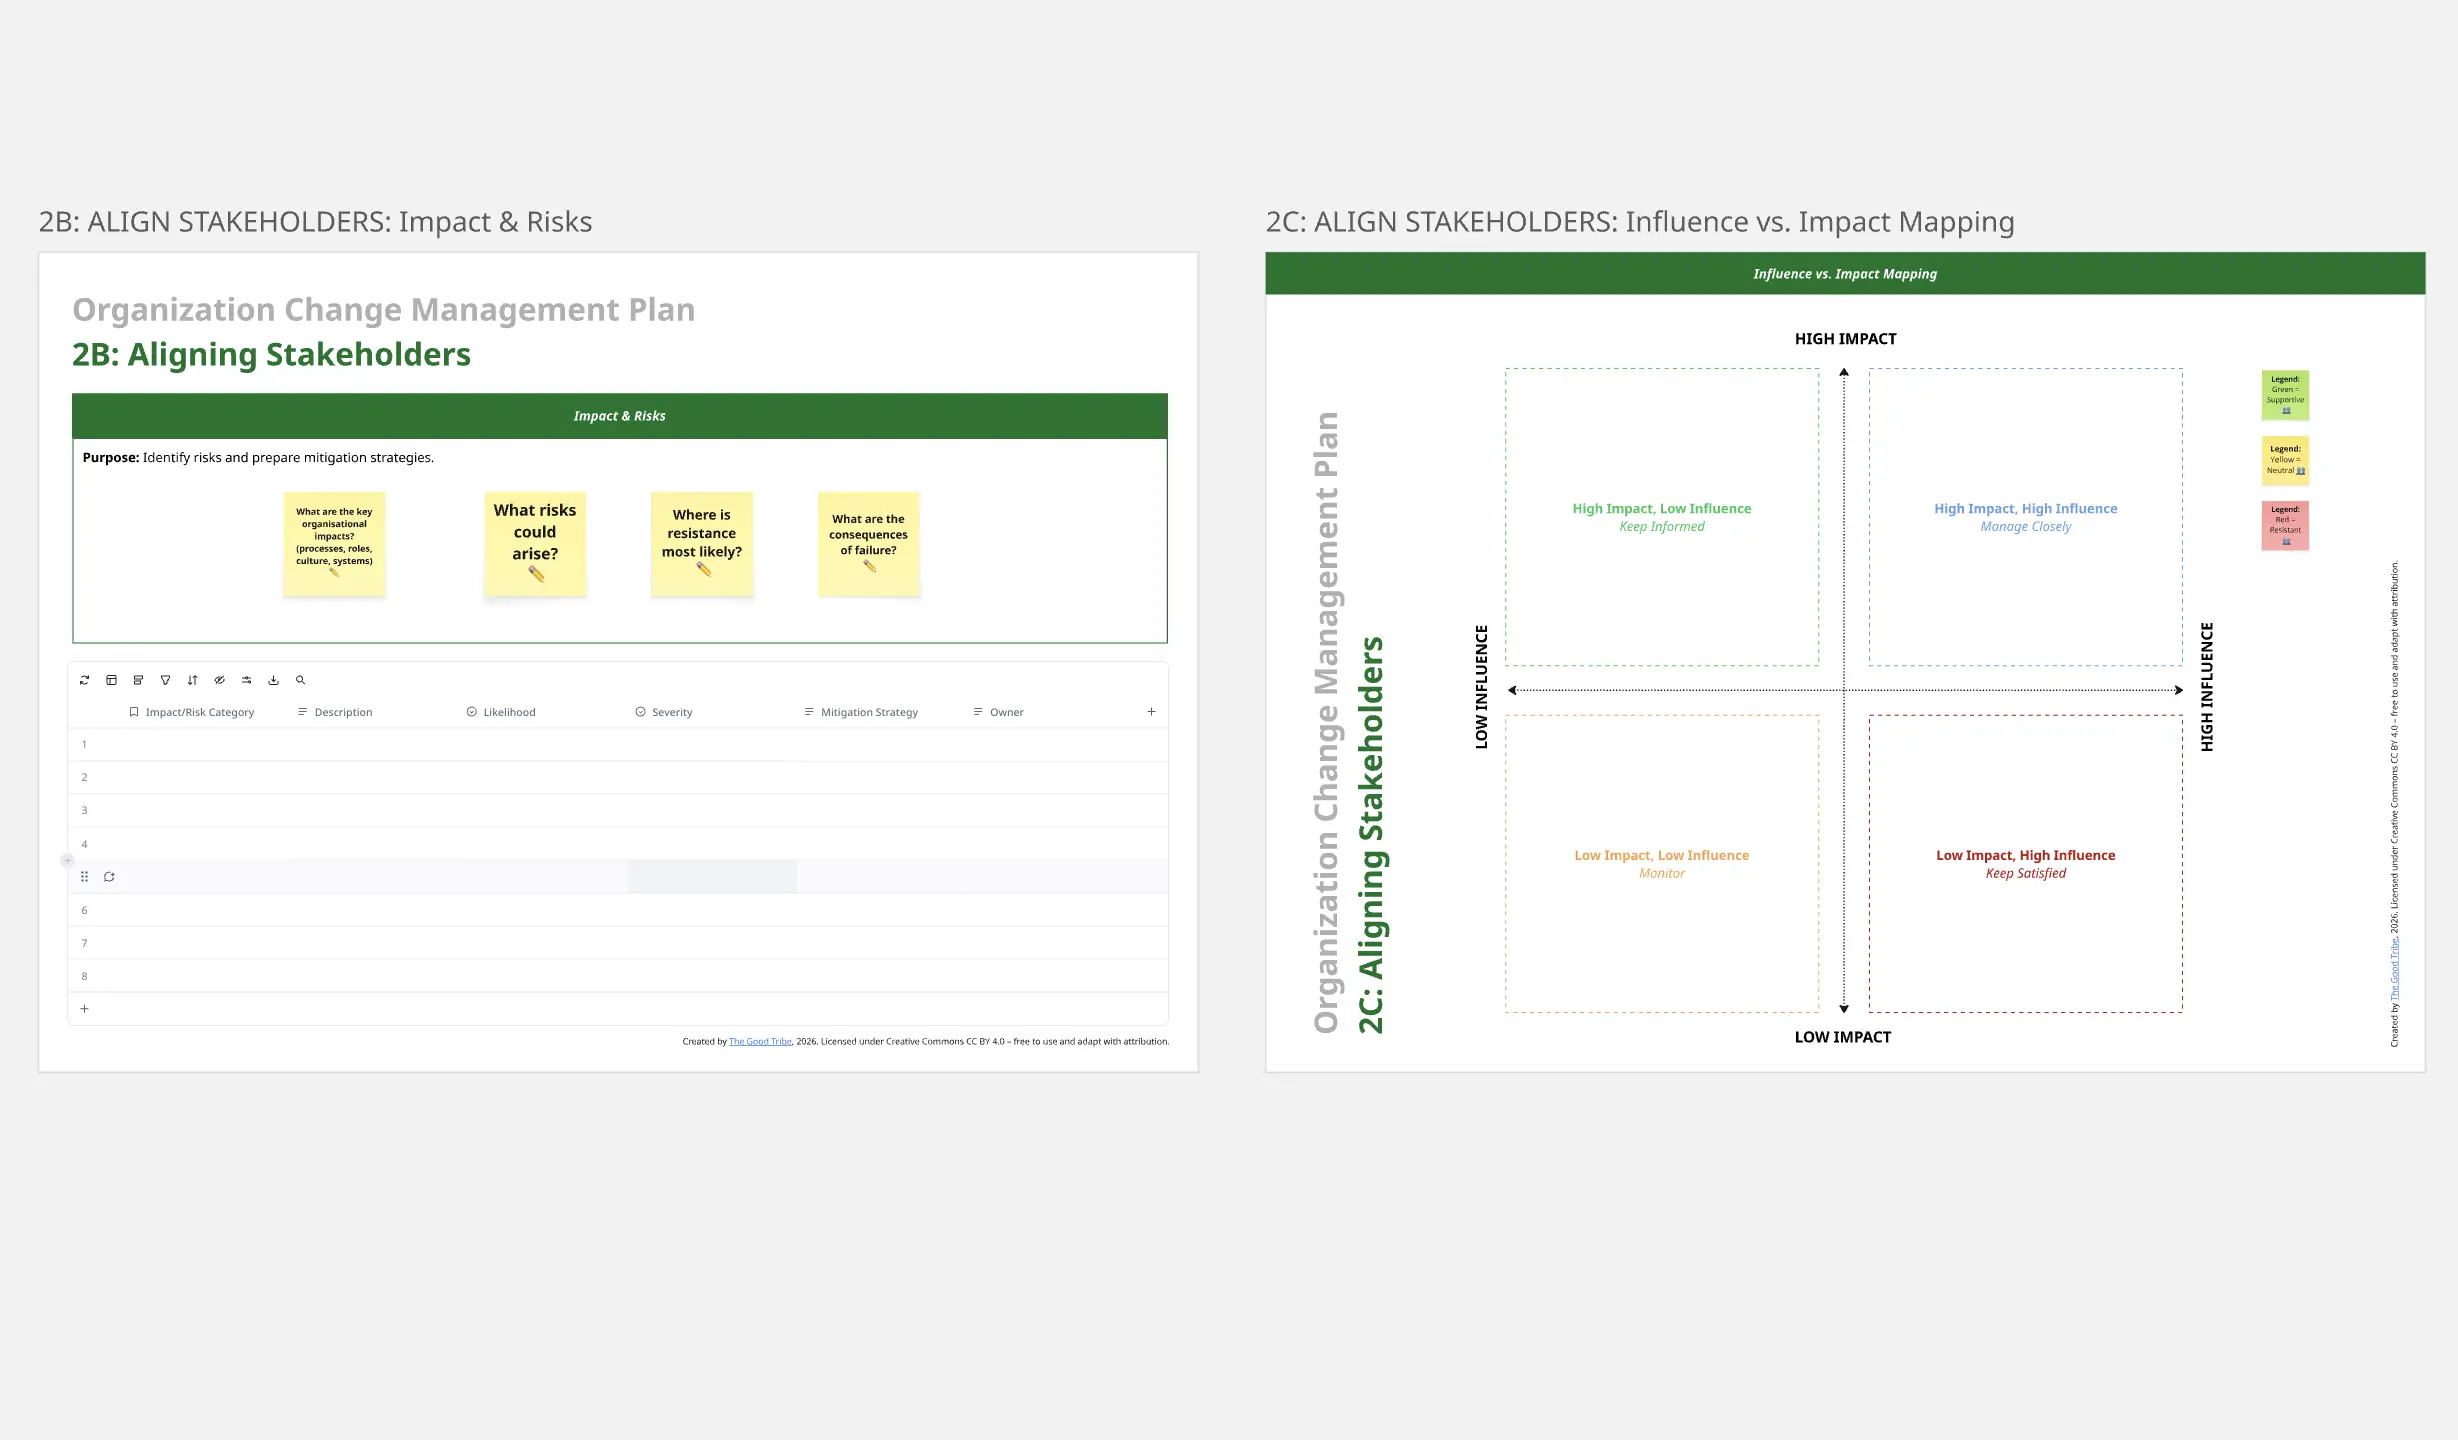The image size is (2458, 1440).
Task: Click the plus to add a new column
Action: [1151, 711]
